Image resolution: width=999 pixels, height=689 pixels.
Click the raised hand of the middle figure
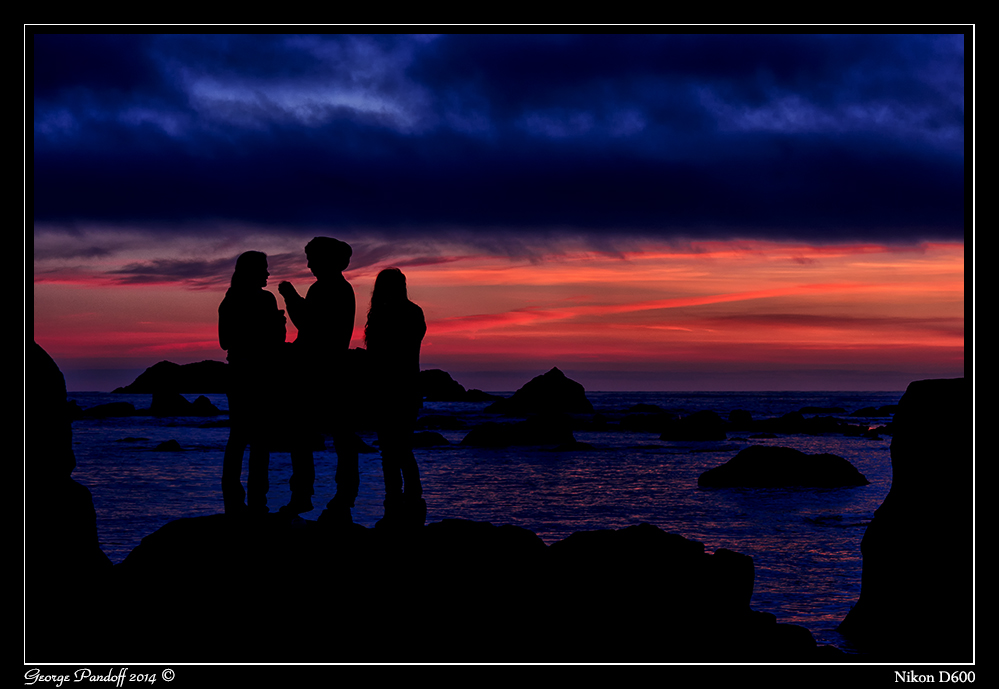pyautogui.click(x=287, y=290)
